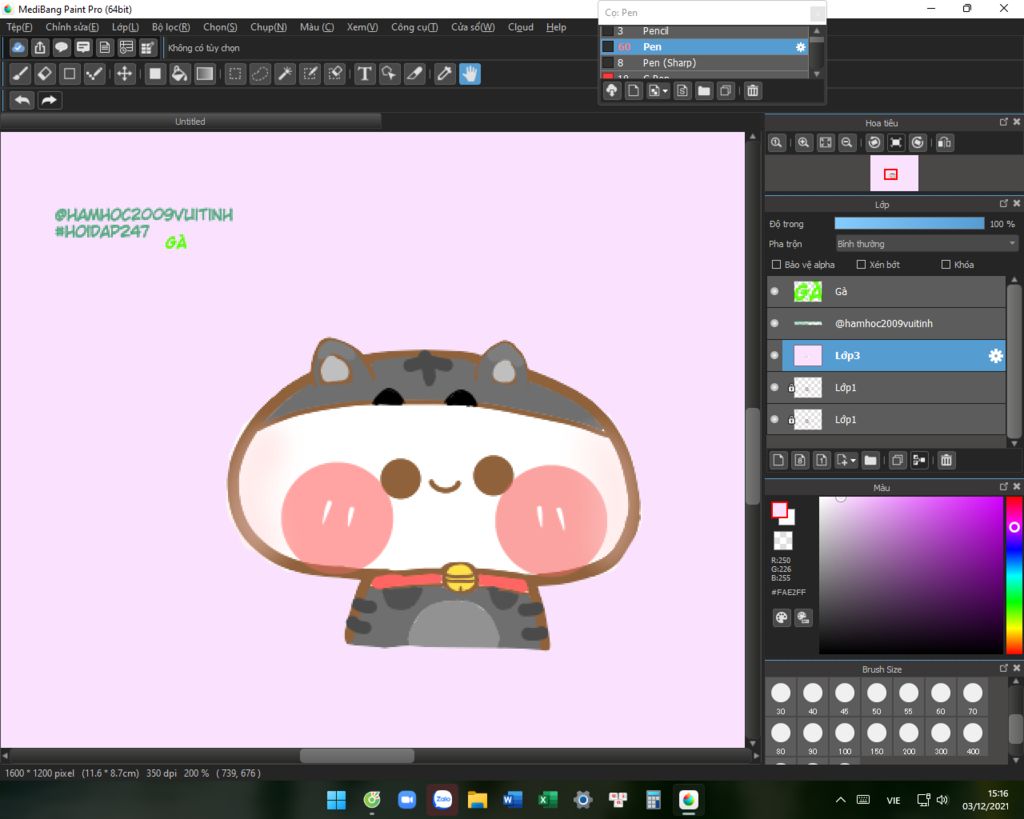Select brush size 30 preset
Screen dimensions: 1024x819
pos(780,698)
